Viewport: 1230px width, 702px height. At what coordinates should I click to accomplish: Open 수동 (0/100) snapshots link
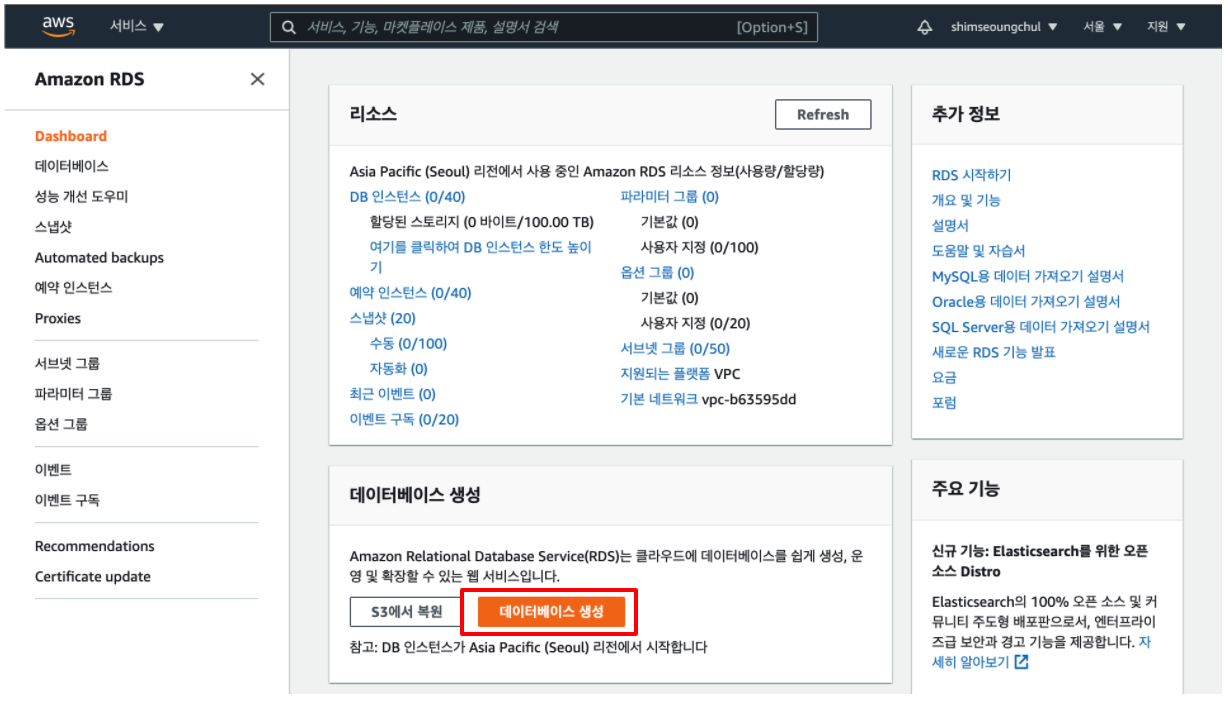tap(408, 344)
